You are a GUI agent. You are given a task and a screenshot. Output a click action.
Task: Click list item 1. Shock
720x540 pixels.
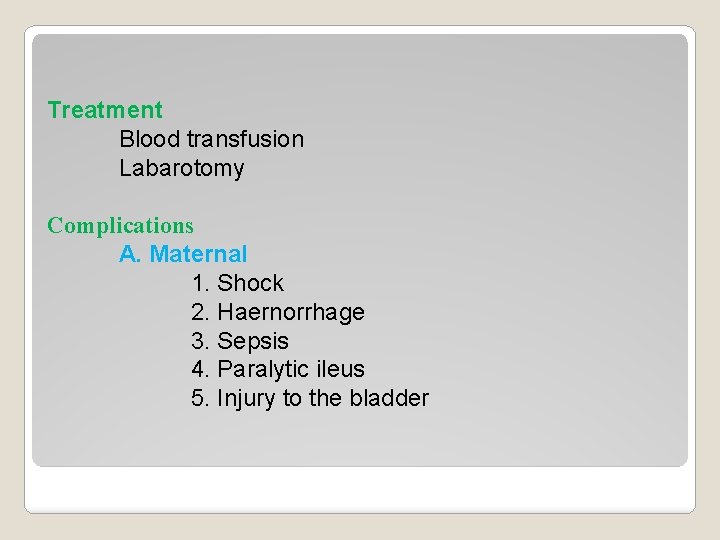tap(237, 283)
